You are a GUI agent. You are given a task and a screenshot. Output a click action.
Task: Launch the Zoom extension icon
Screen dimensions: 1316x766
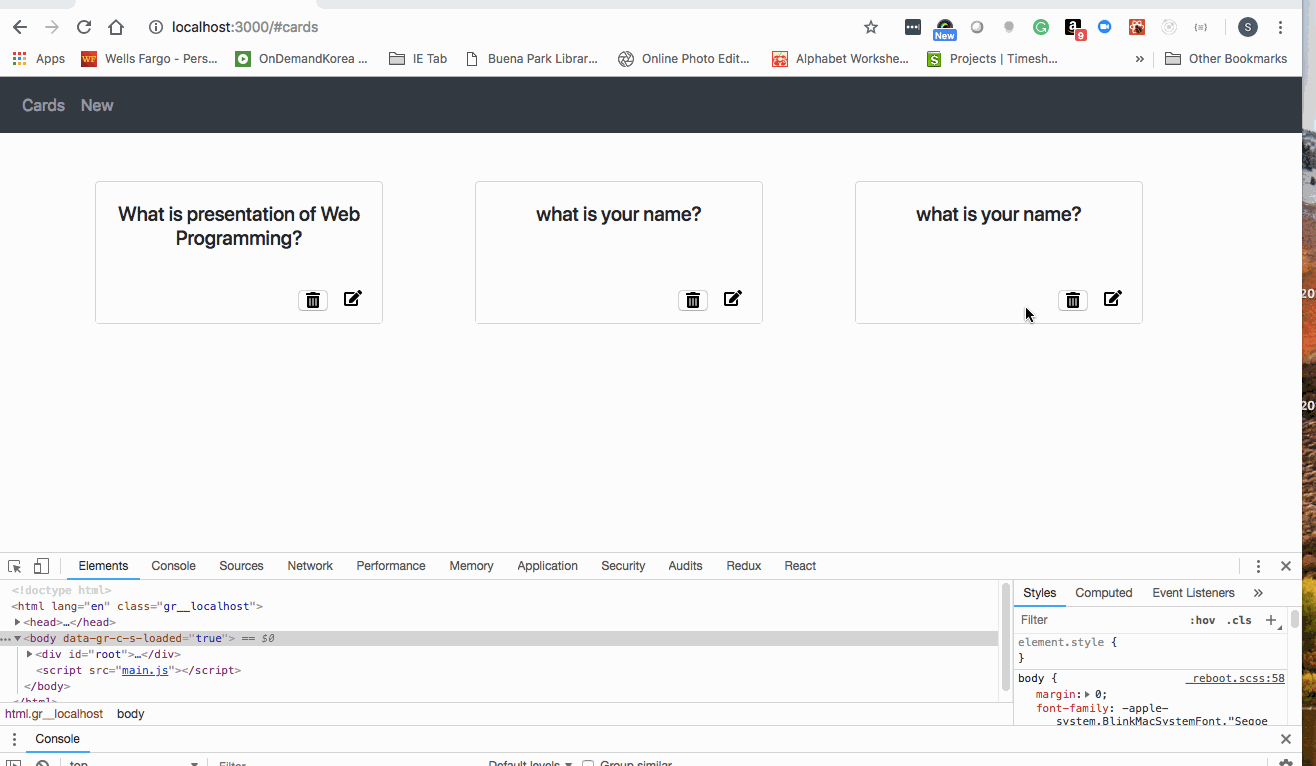pyautogui.click(x=1104, y=27)
